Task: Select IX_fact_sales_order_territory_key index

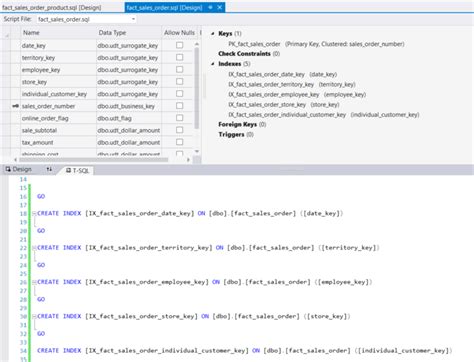Action: (x=292, y=84)
